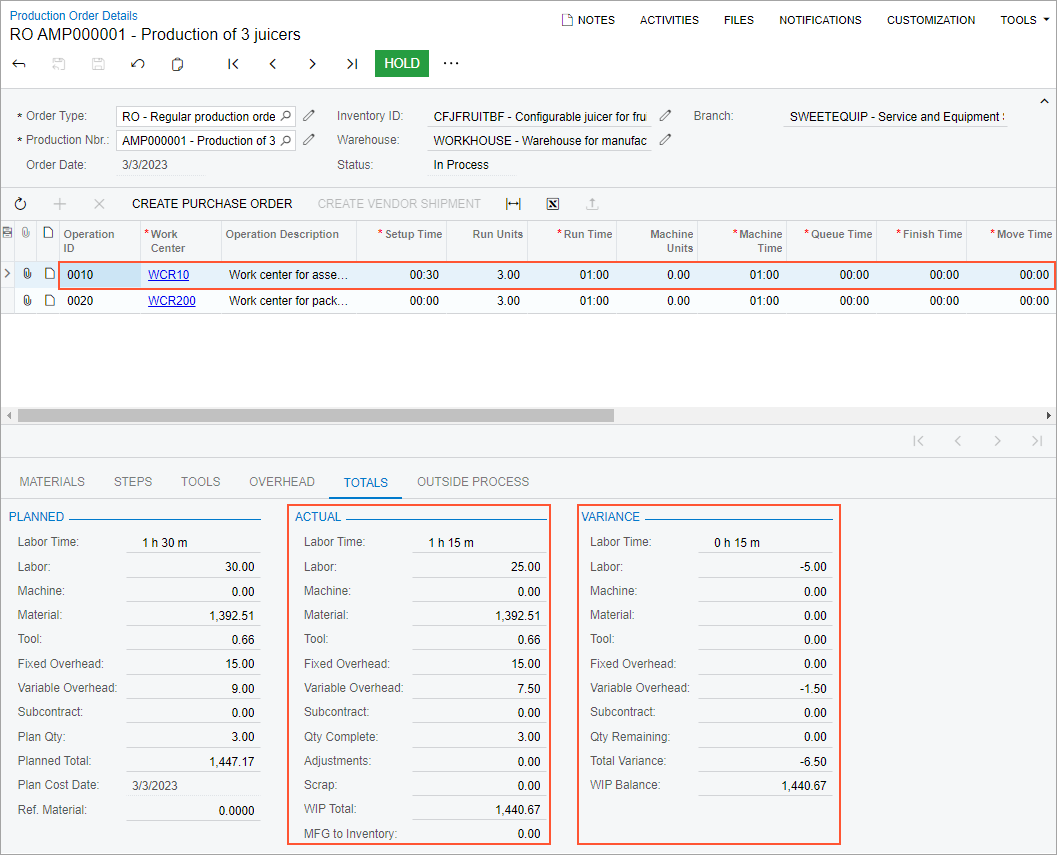Click Create Purchase Order button
The image size is (1057, 855).
pyautogui.click(x=212, y=204)
